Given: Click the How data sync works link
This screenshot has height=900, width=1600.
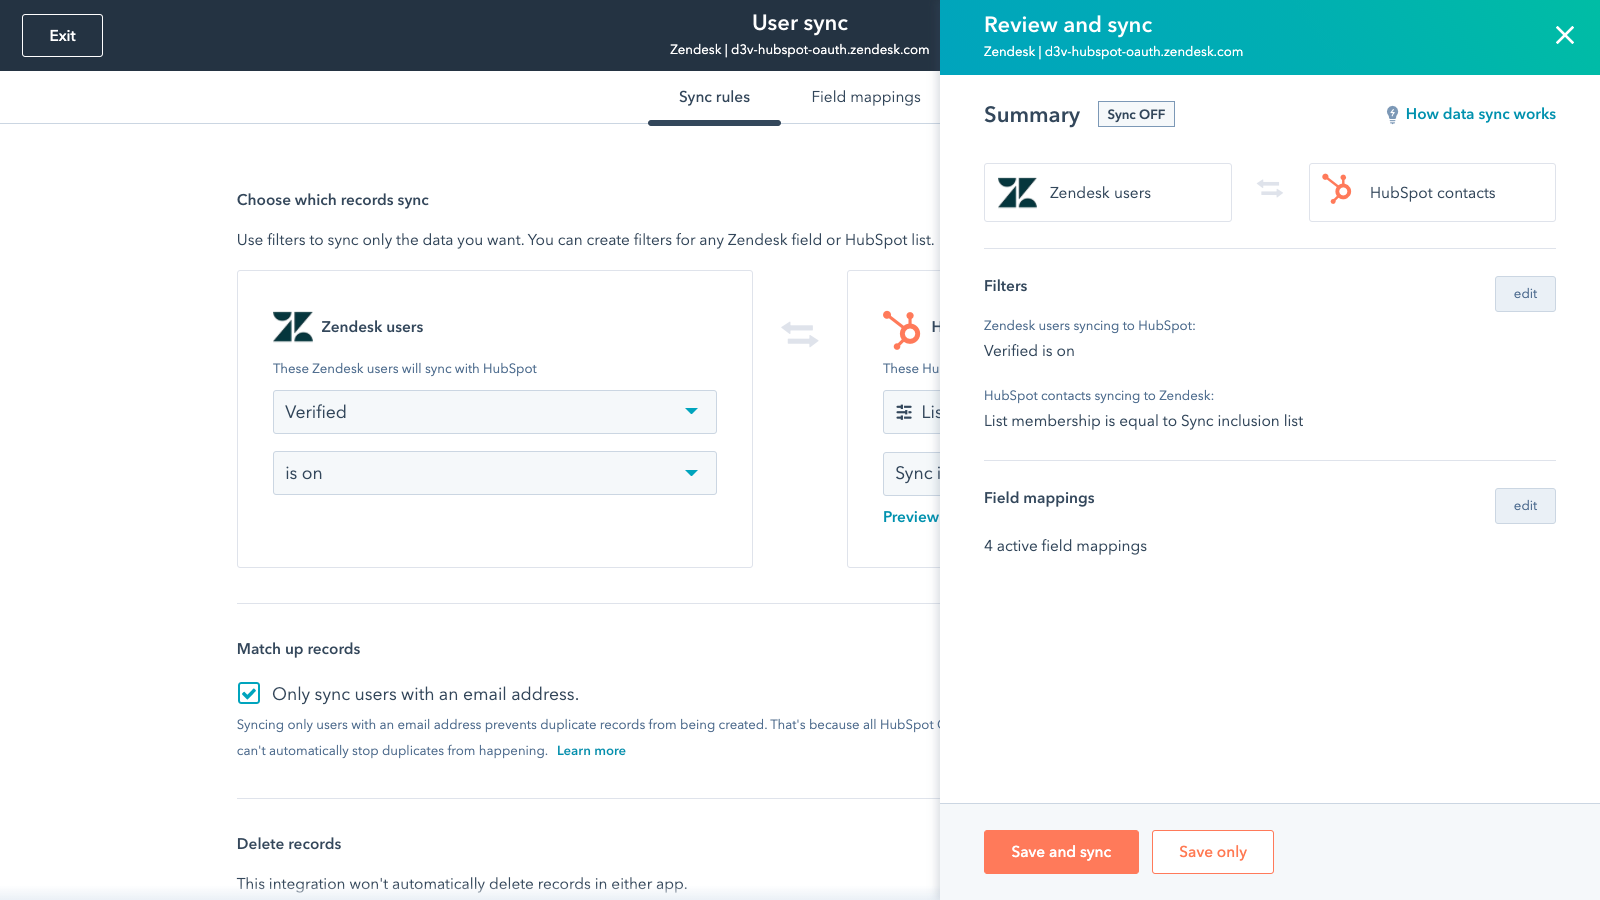Looking at the screenshot, I should tap(1481, 114).
